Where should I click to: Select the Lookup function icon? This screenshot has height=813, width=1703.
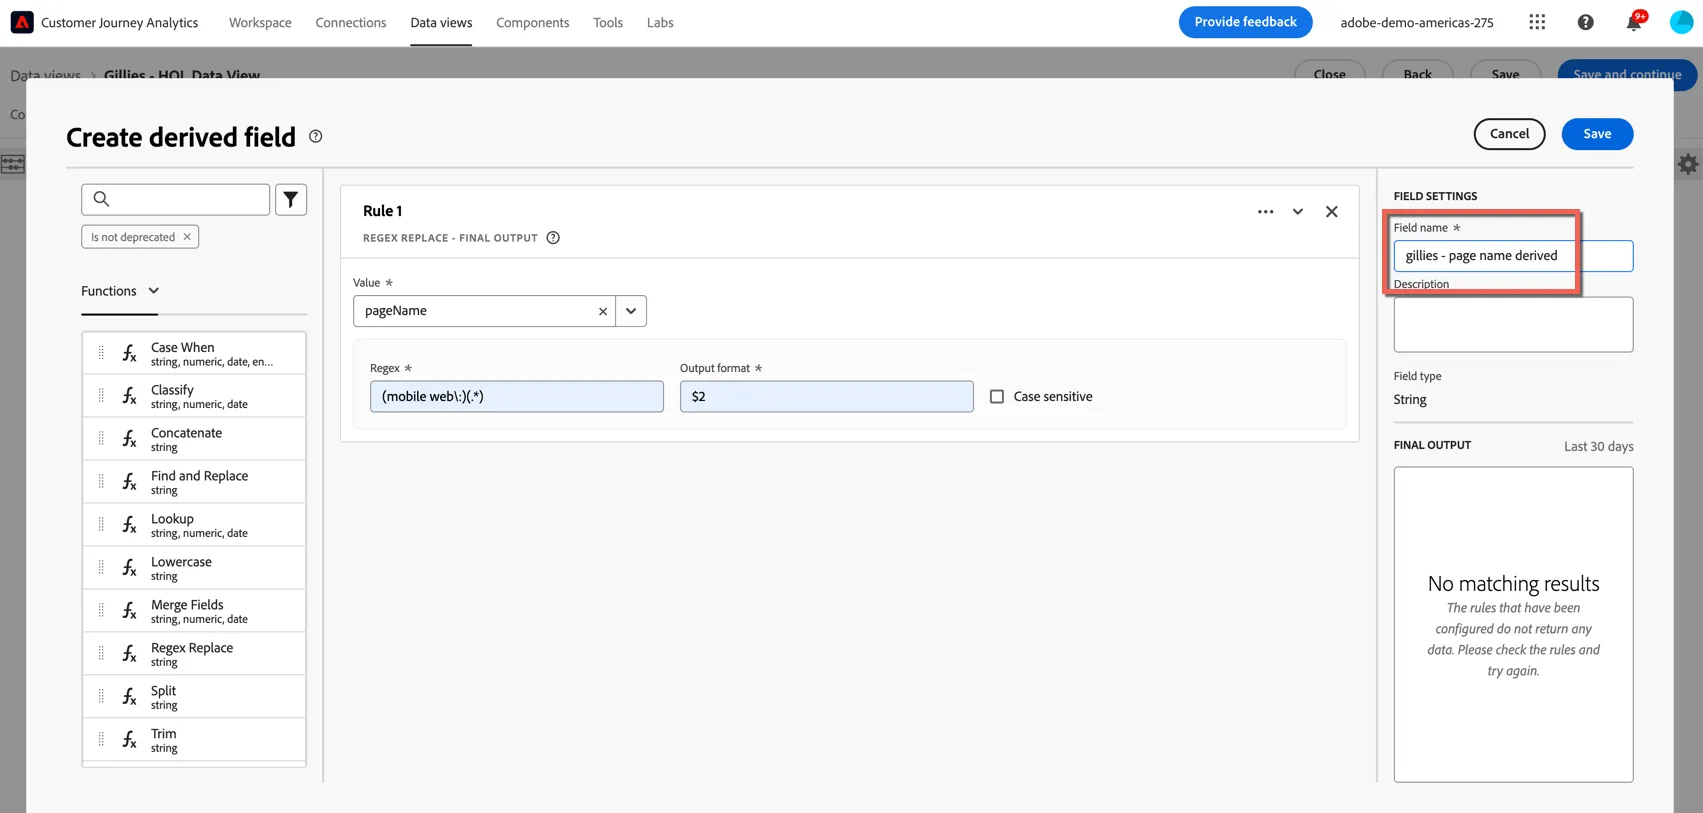pos(130,526)
